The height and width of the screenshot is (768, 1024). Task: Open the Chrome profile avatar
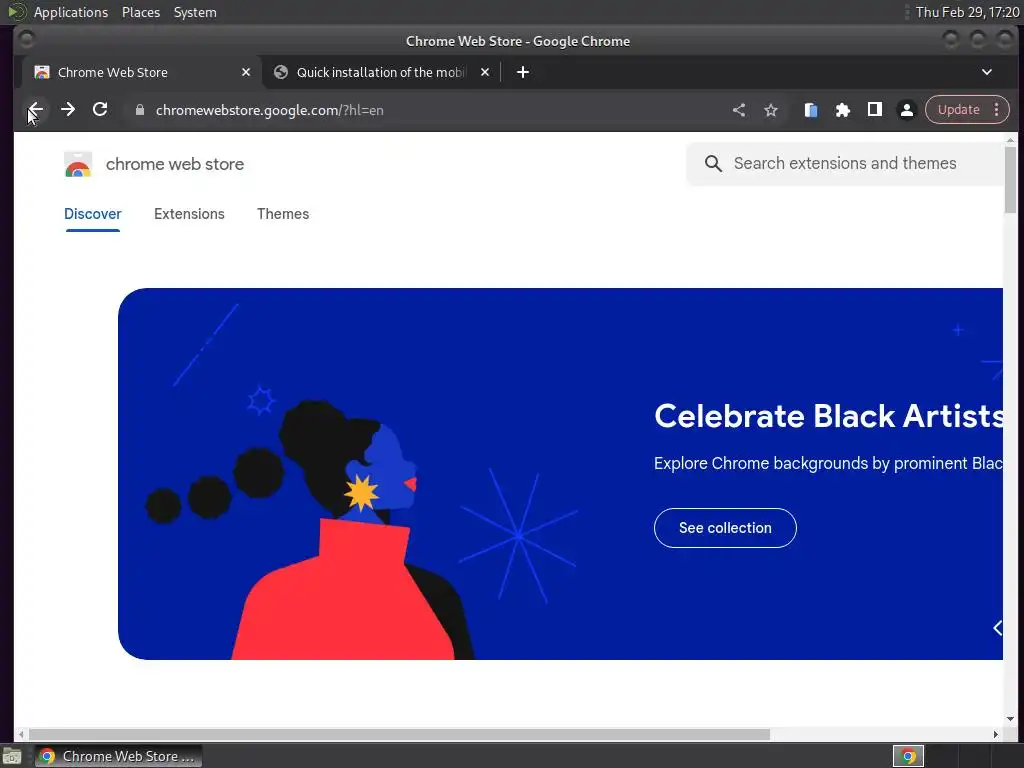coord(906,110)
